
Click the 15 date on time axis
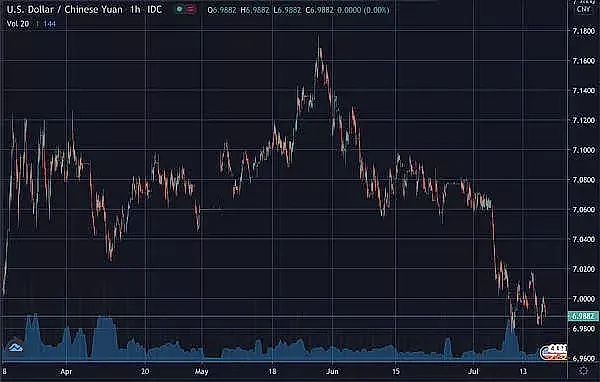[396, 371]
